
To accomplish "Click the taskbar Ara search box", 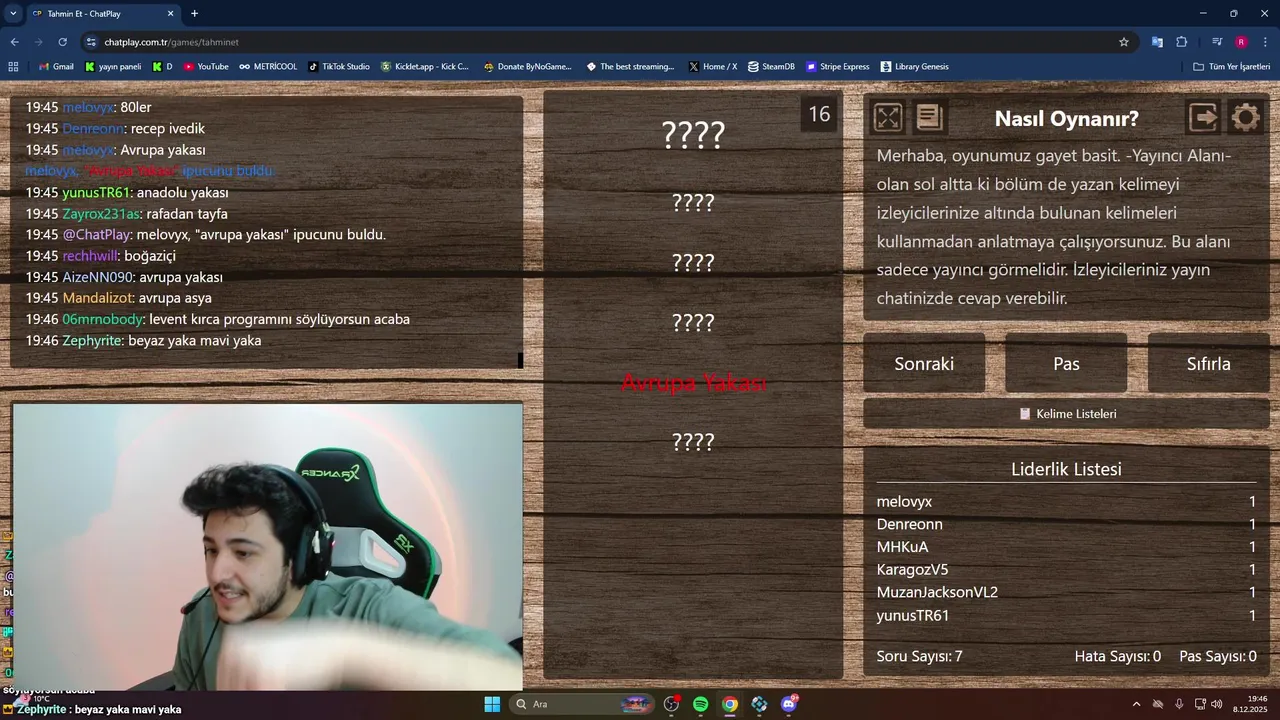I will tap(582, 704).
